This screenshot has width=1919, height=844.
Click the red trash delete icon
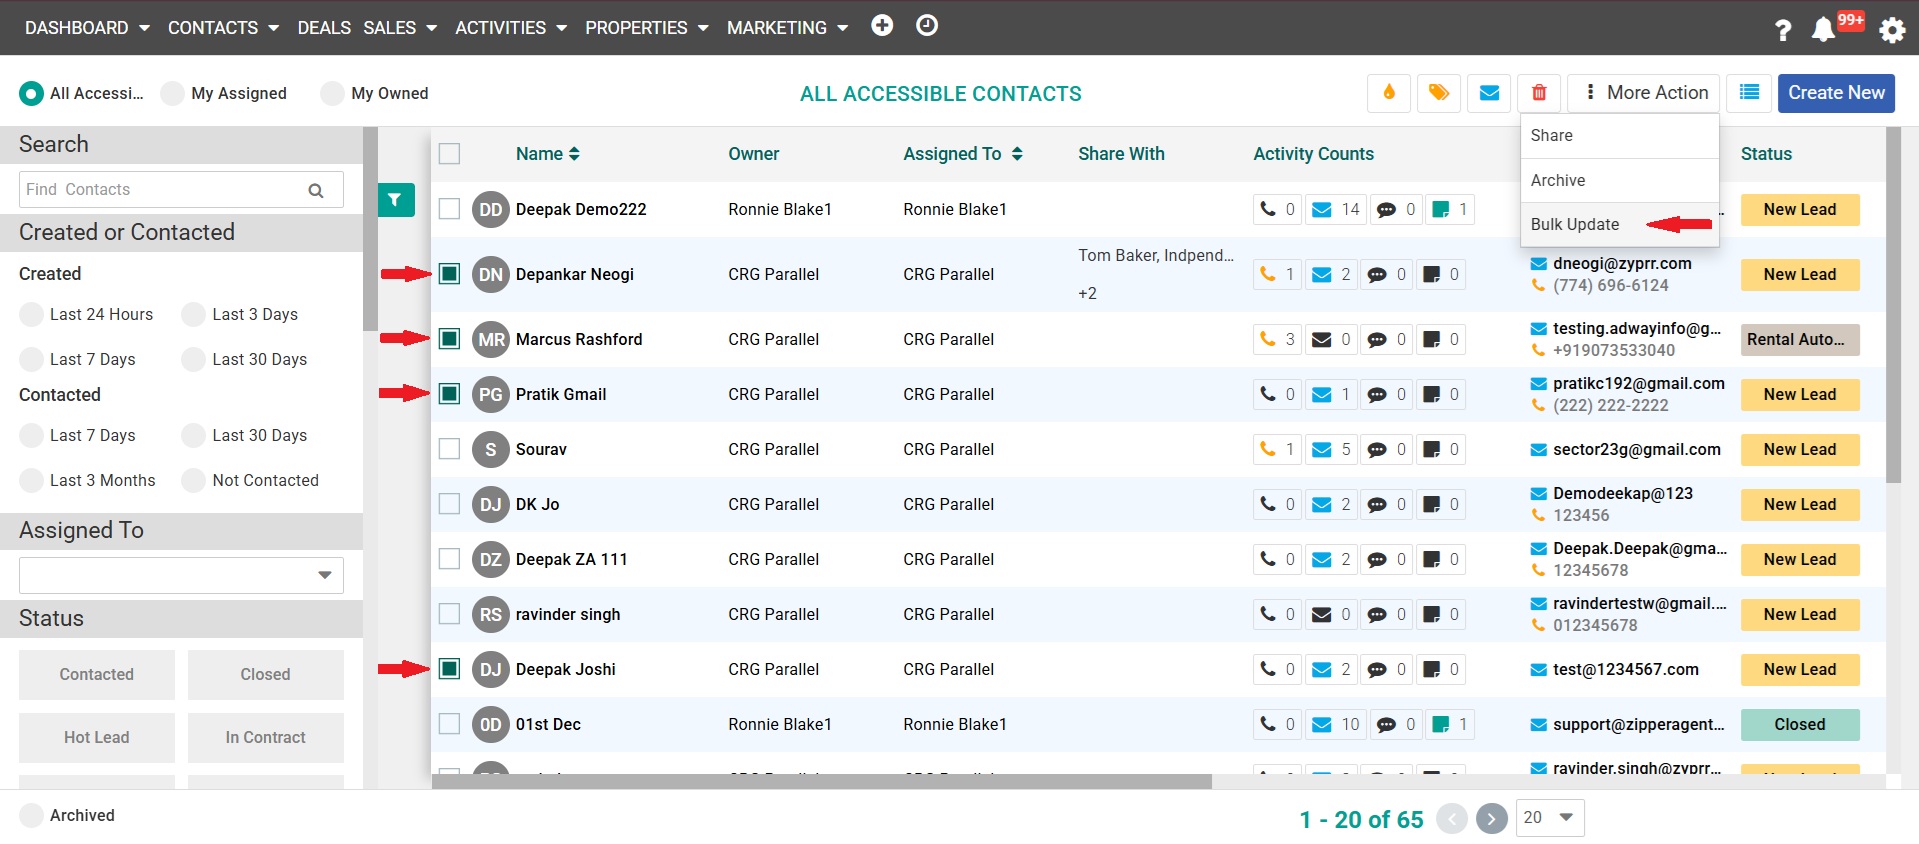tap(1539, 93)
